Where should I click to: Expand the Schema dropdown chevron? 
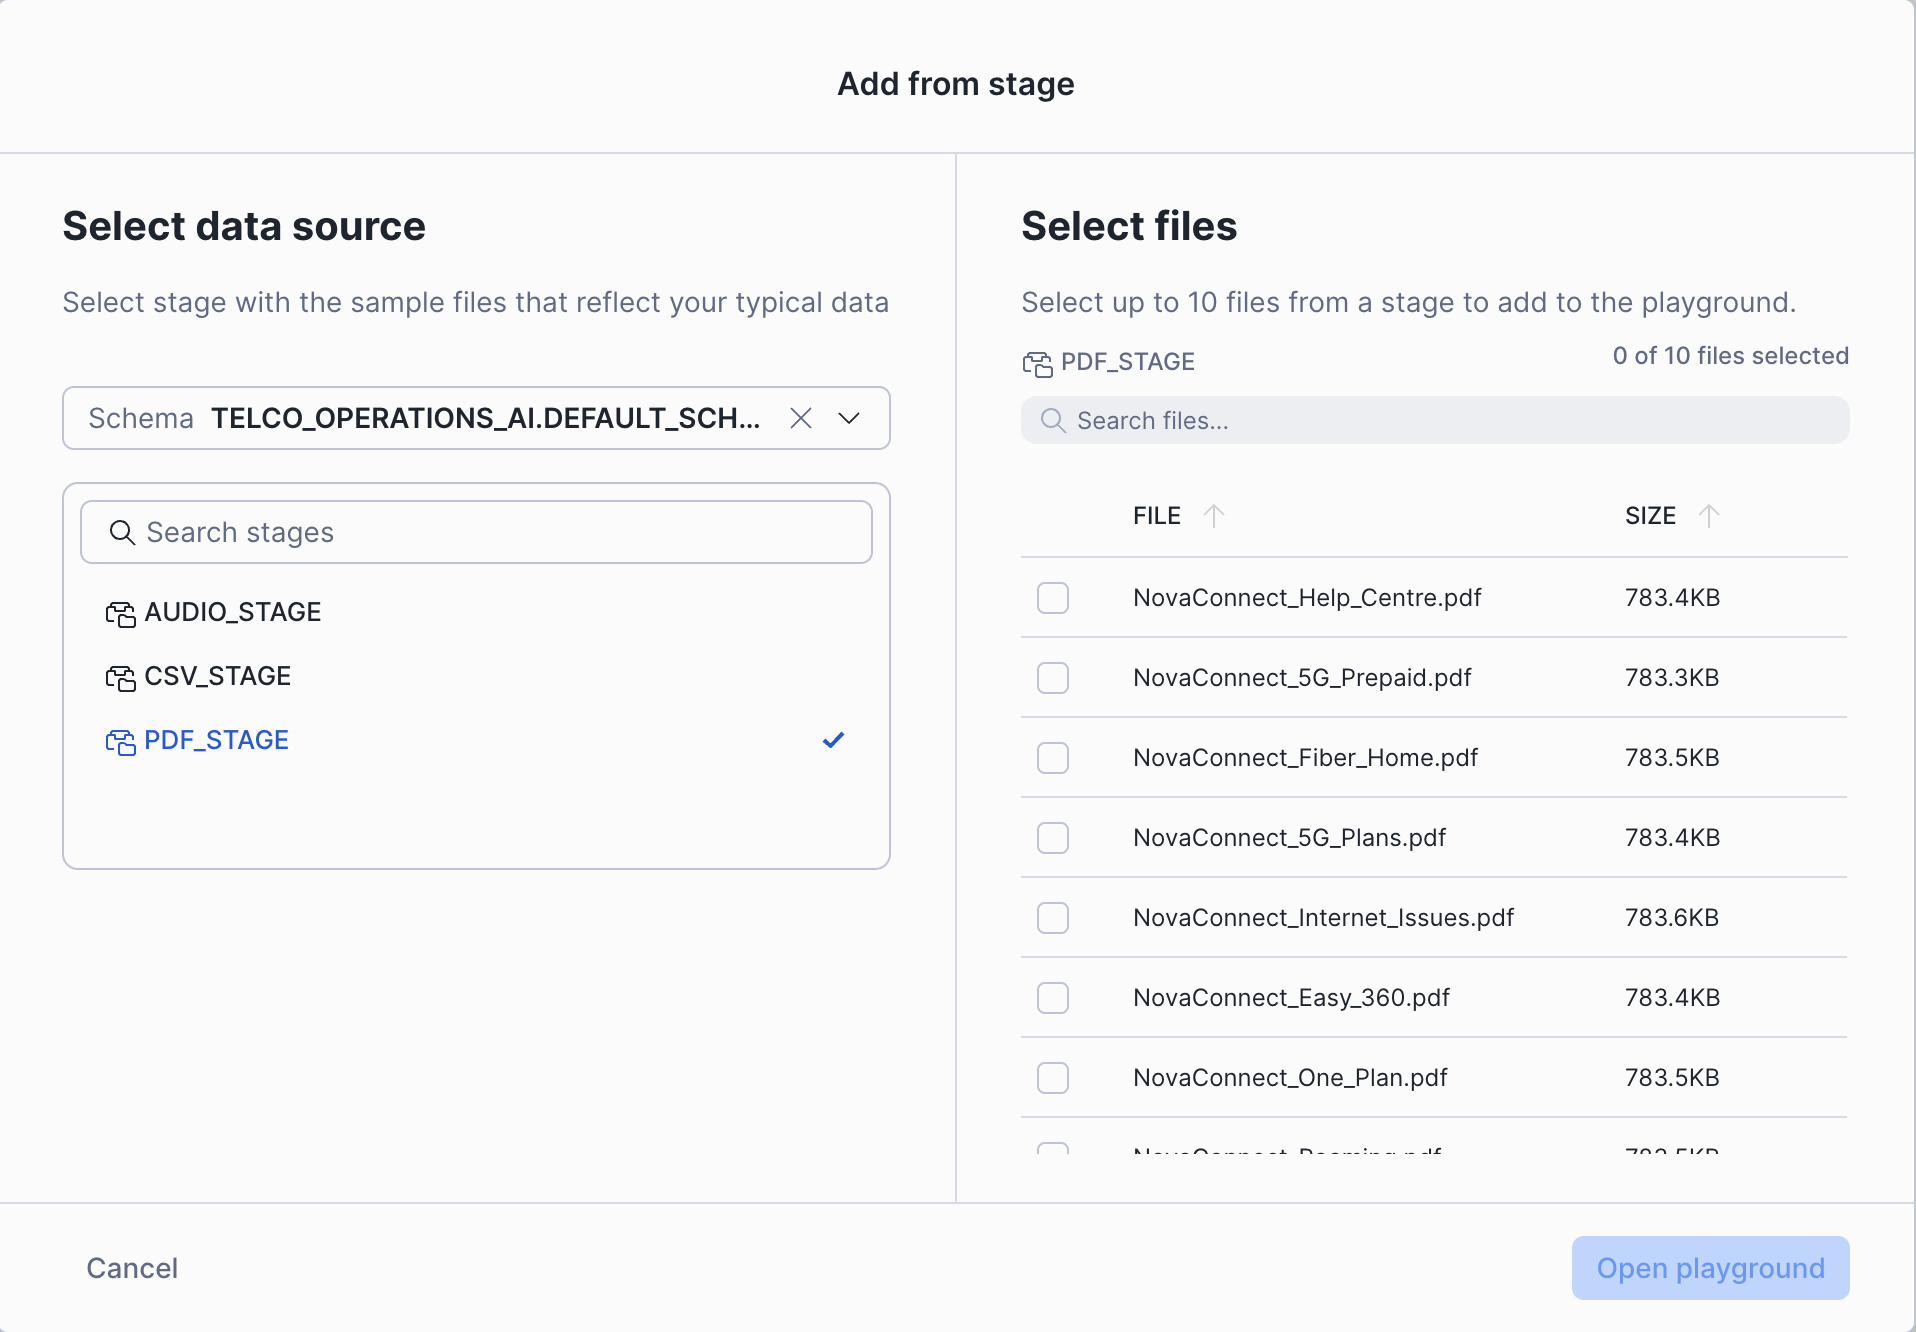[849, 418]
